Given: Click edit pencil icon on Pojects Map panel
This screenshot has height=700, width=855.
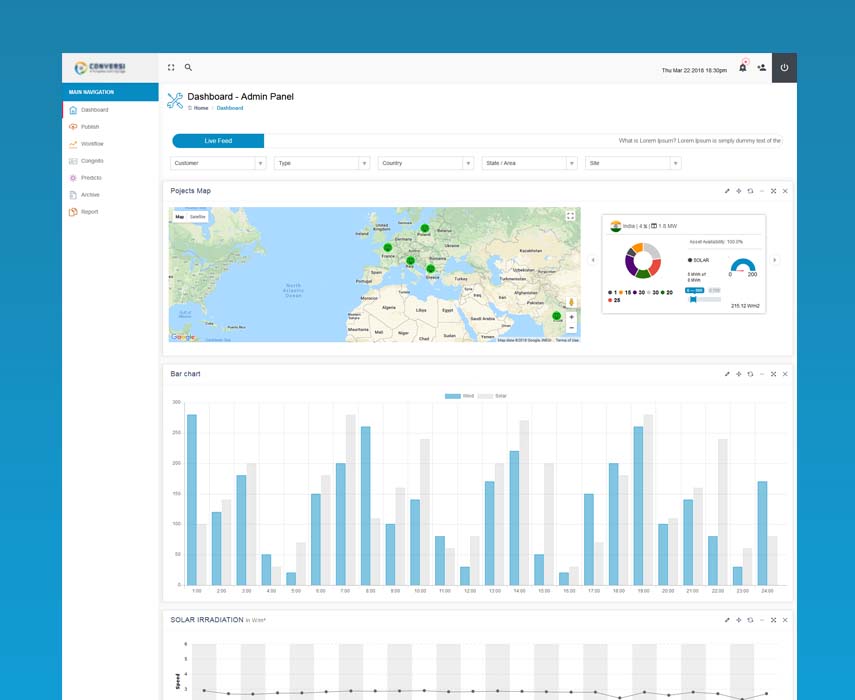Looking at the screenshot, I should tap(727, 191).
